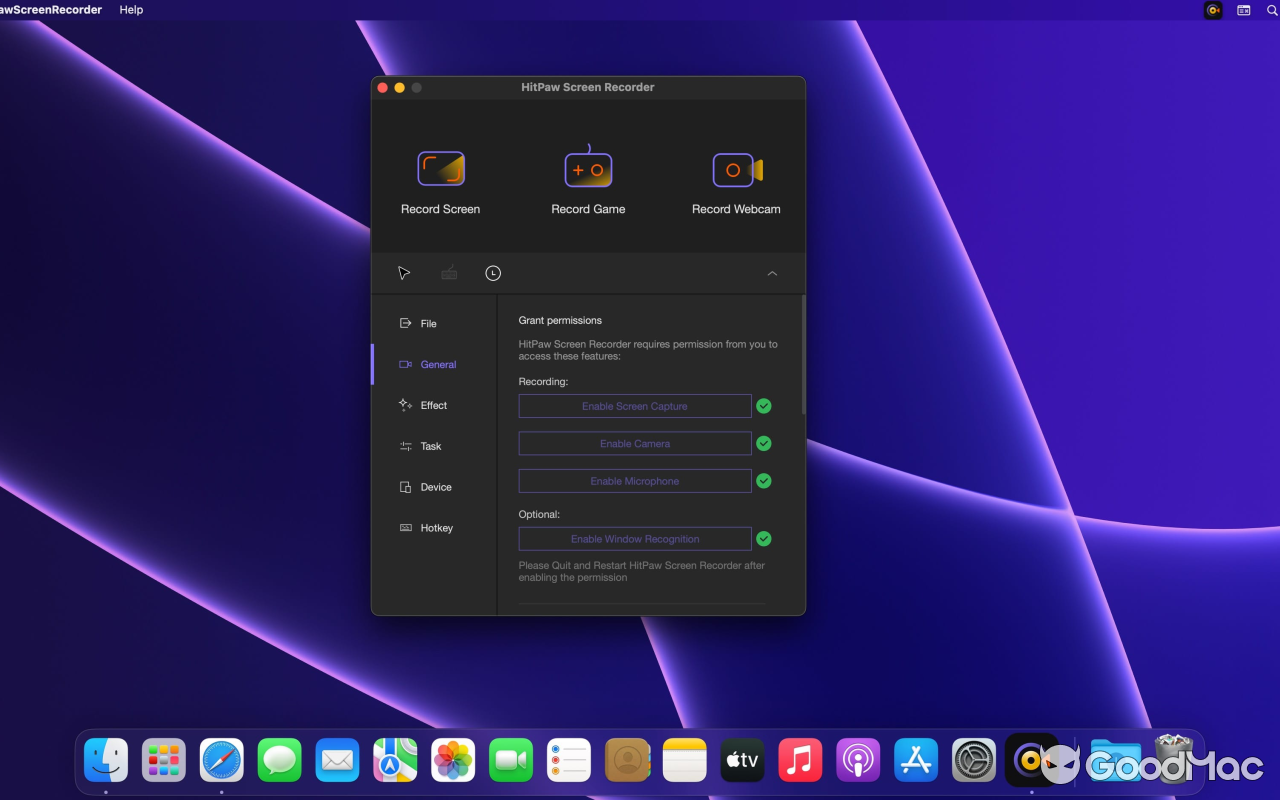
Task: Click the green checkmark next to Enable Camera
Action: 763,443
